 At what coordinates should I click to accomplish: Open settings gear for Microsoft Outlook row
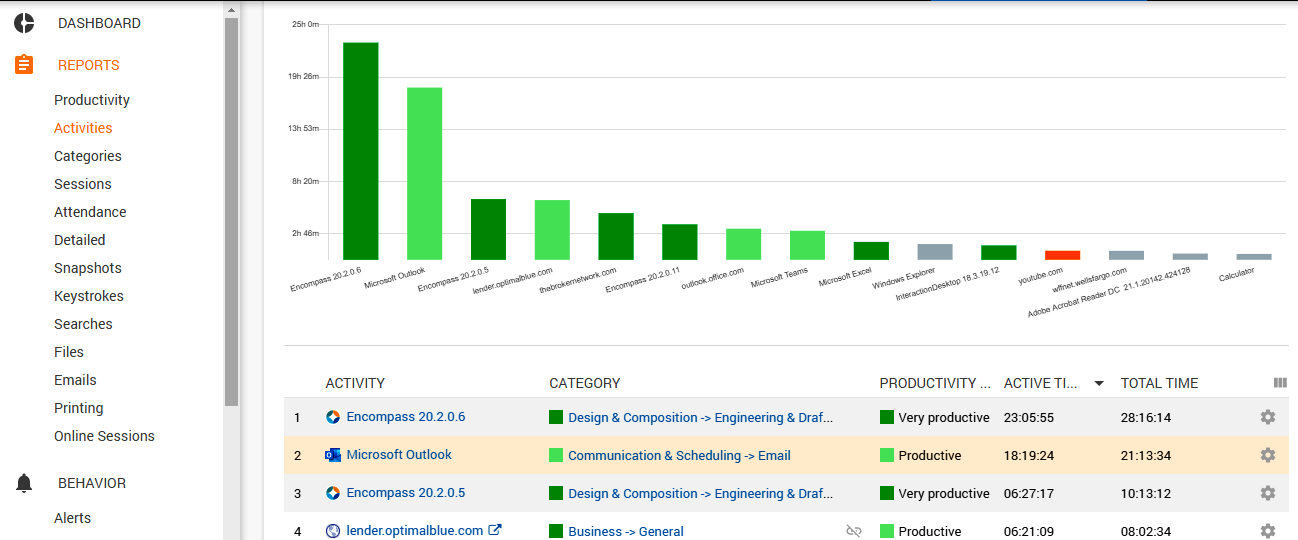pos(1267,455)
